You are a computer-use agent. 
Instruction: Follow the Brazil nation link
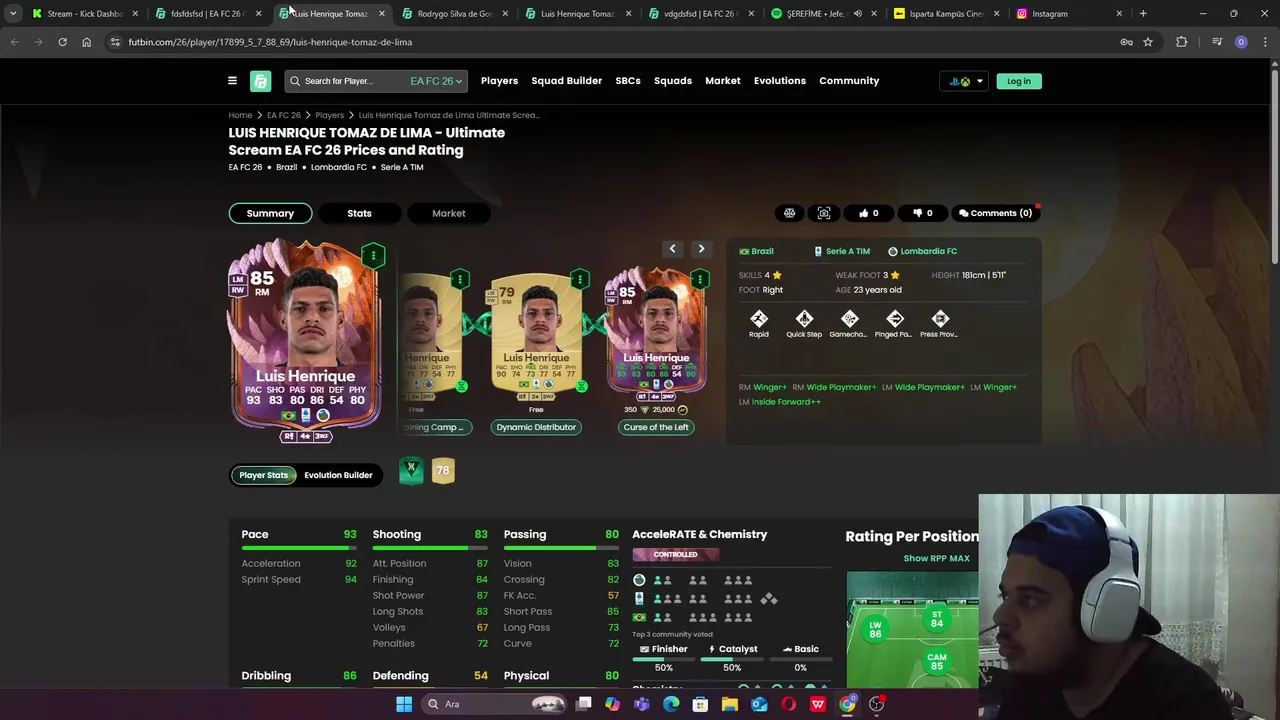pyautogui.click(x=756, y=251)
